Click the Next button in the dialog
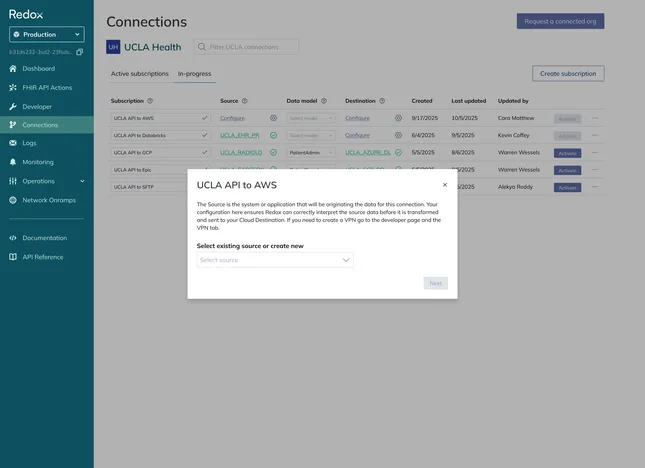 (436, 283)
